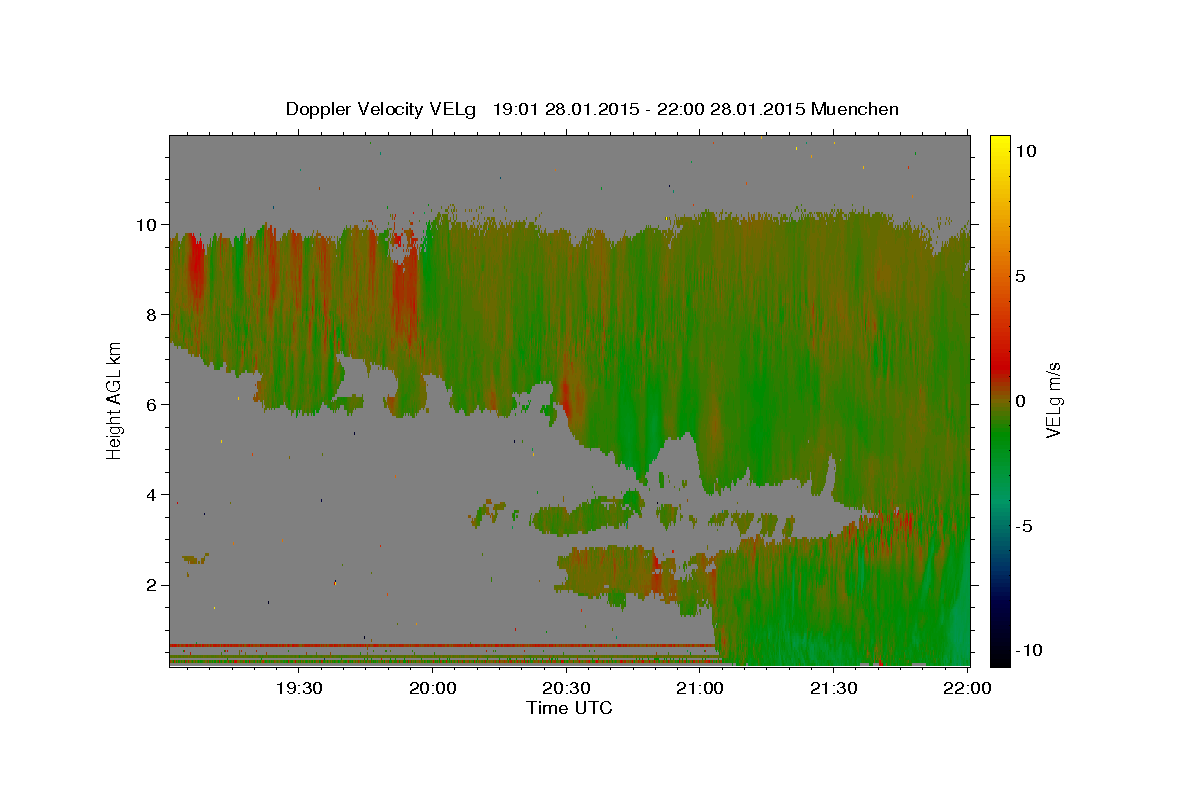Click the colorbar tick label -10
Image resolution: width=1200 pixels, height=800 pixels.
(x=1028, y=650)
